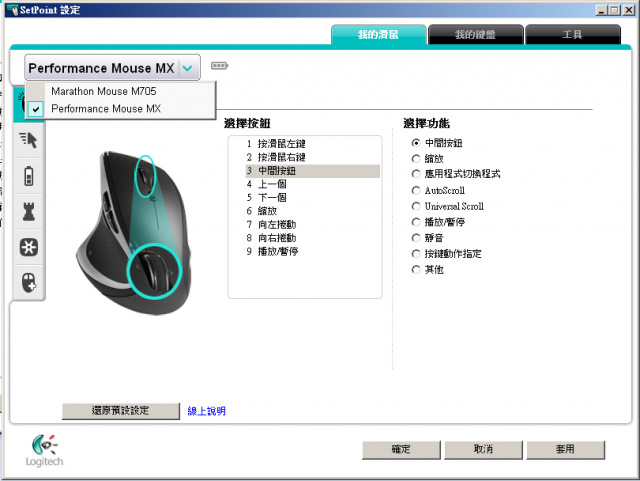Select button 5 下一個 in list
The height and width of the screenshot is (481, 640).
[x=312, y=198]
